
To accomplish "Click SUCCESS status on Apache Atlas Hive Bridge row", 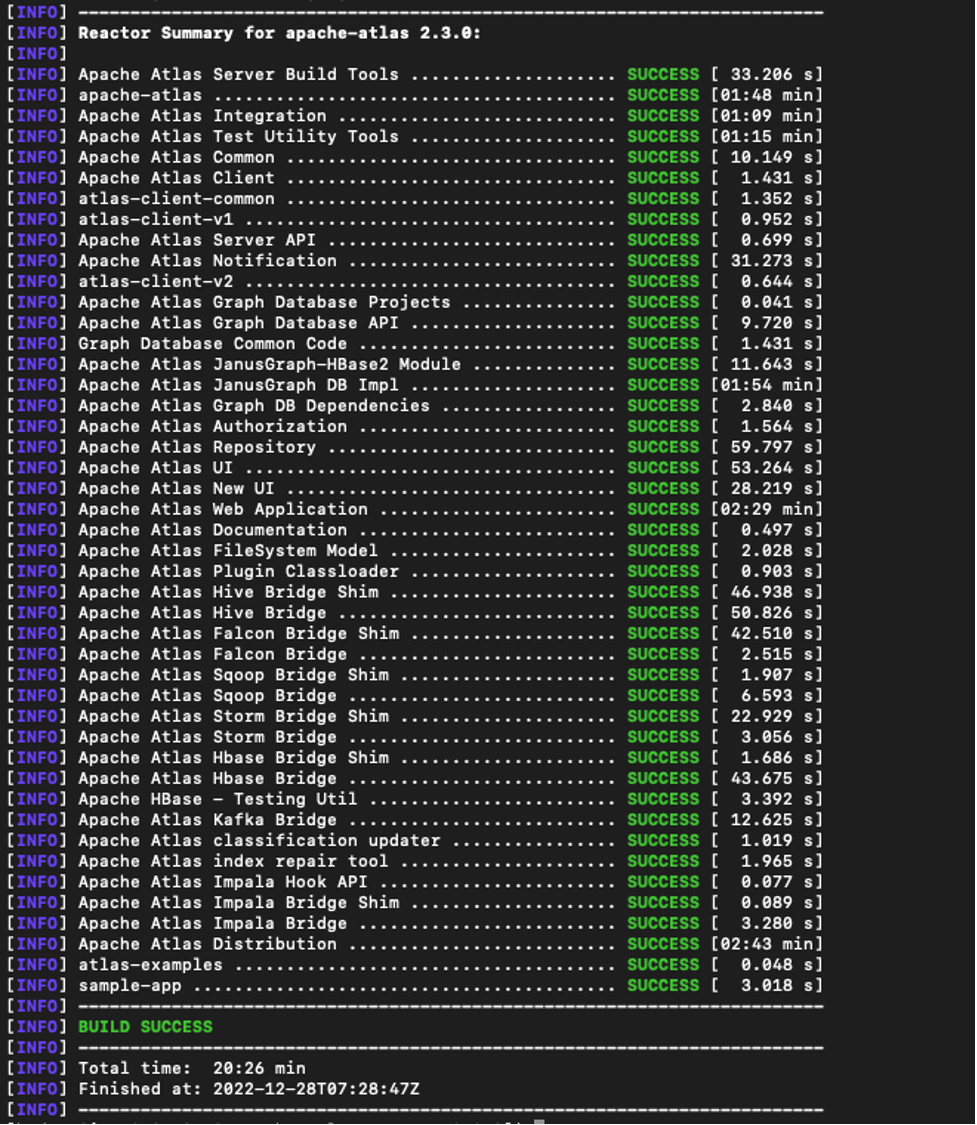I will pos(663,613).
